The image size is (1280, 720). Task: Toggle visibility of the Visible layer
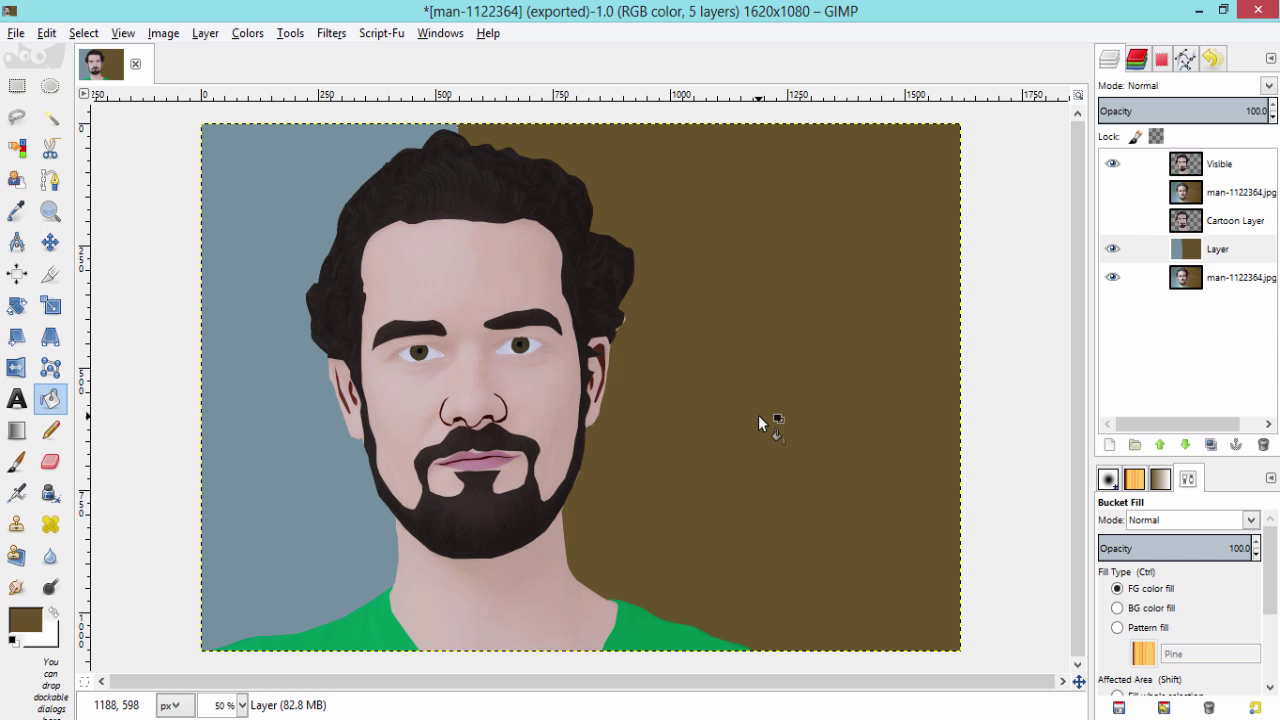pos(1112,163)
